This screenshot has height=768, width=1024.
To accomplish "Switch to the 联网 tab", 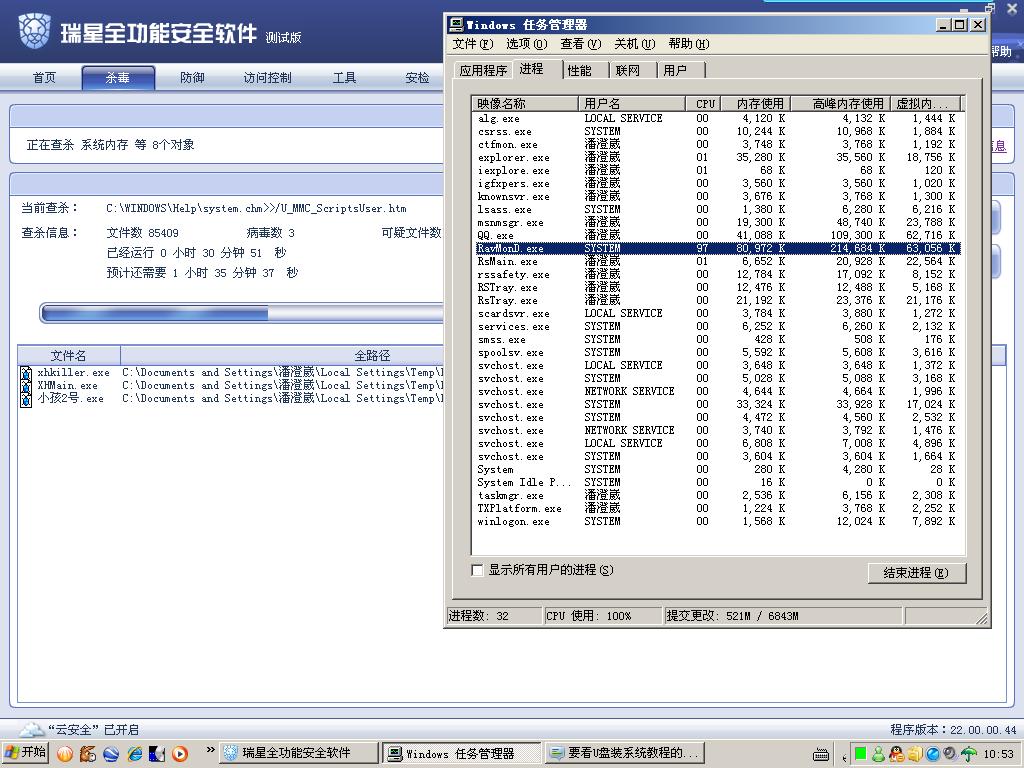I will click(x=628, y=71).
